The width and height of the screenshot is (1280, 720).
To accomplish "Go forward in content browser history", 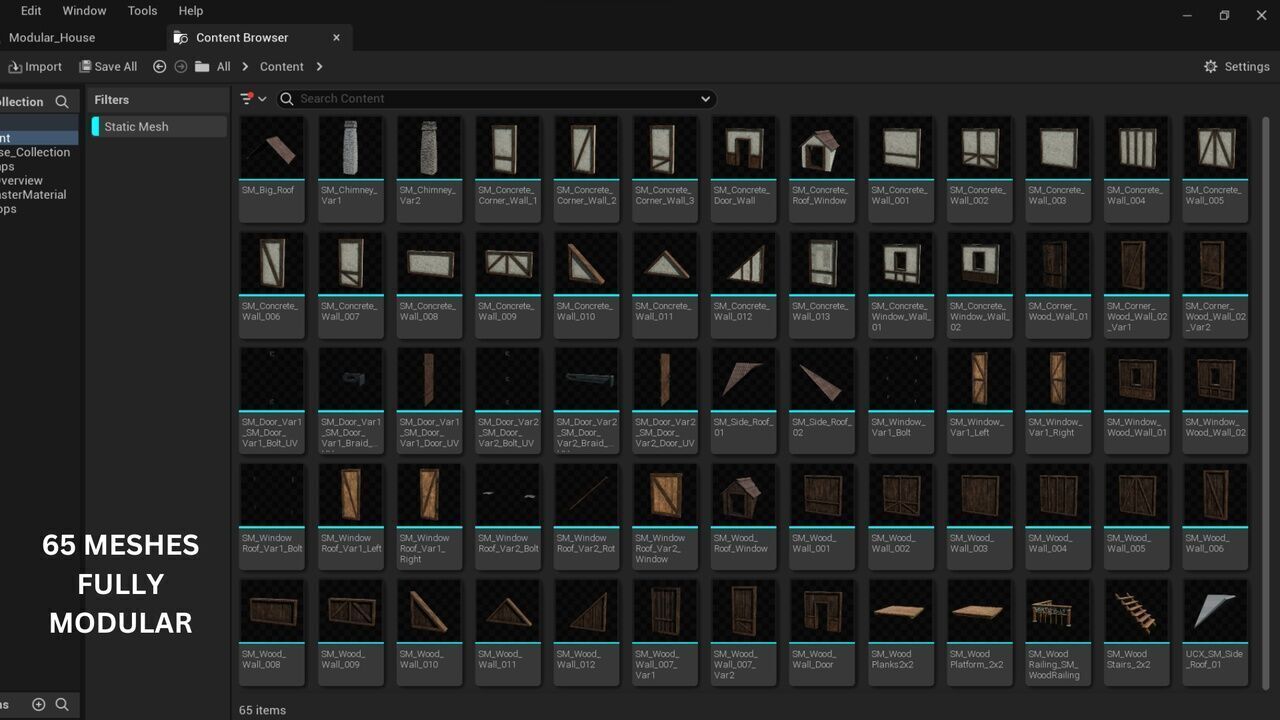I will 181,67.
